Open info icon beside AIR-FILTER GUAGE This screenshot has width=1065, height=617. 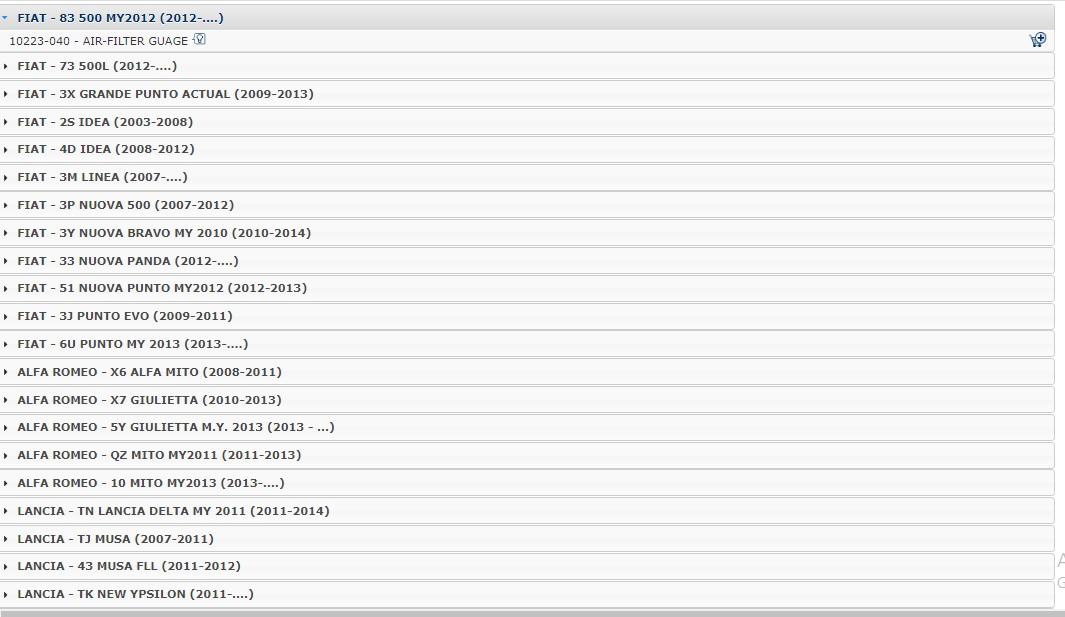pos(199,39)
